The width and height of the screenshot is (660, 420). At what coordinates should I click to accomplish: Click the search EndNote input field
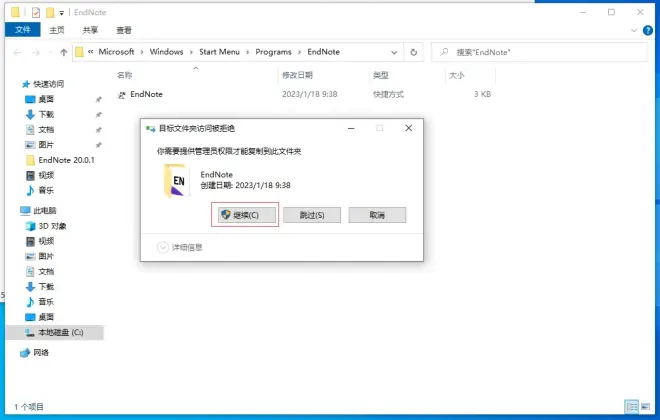(x=539, y=52)
